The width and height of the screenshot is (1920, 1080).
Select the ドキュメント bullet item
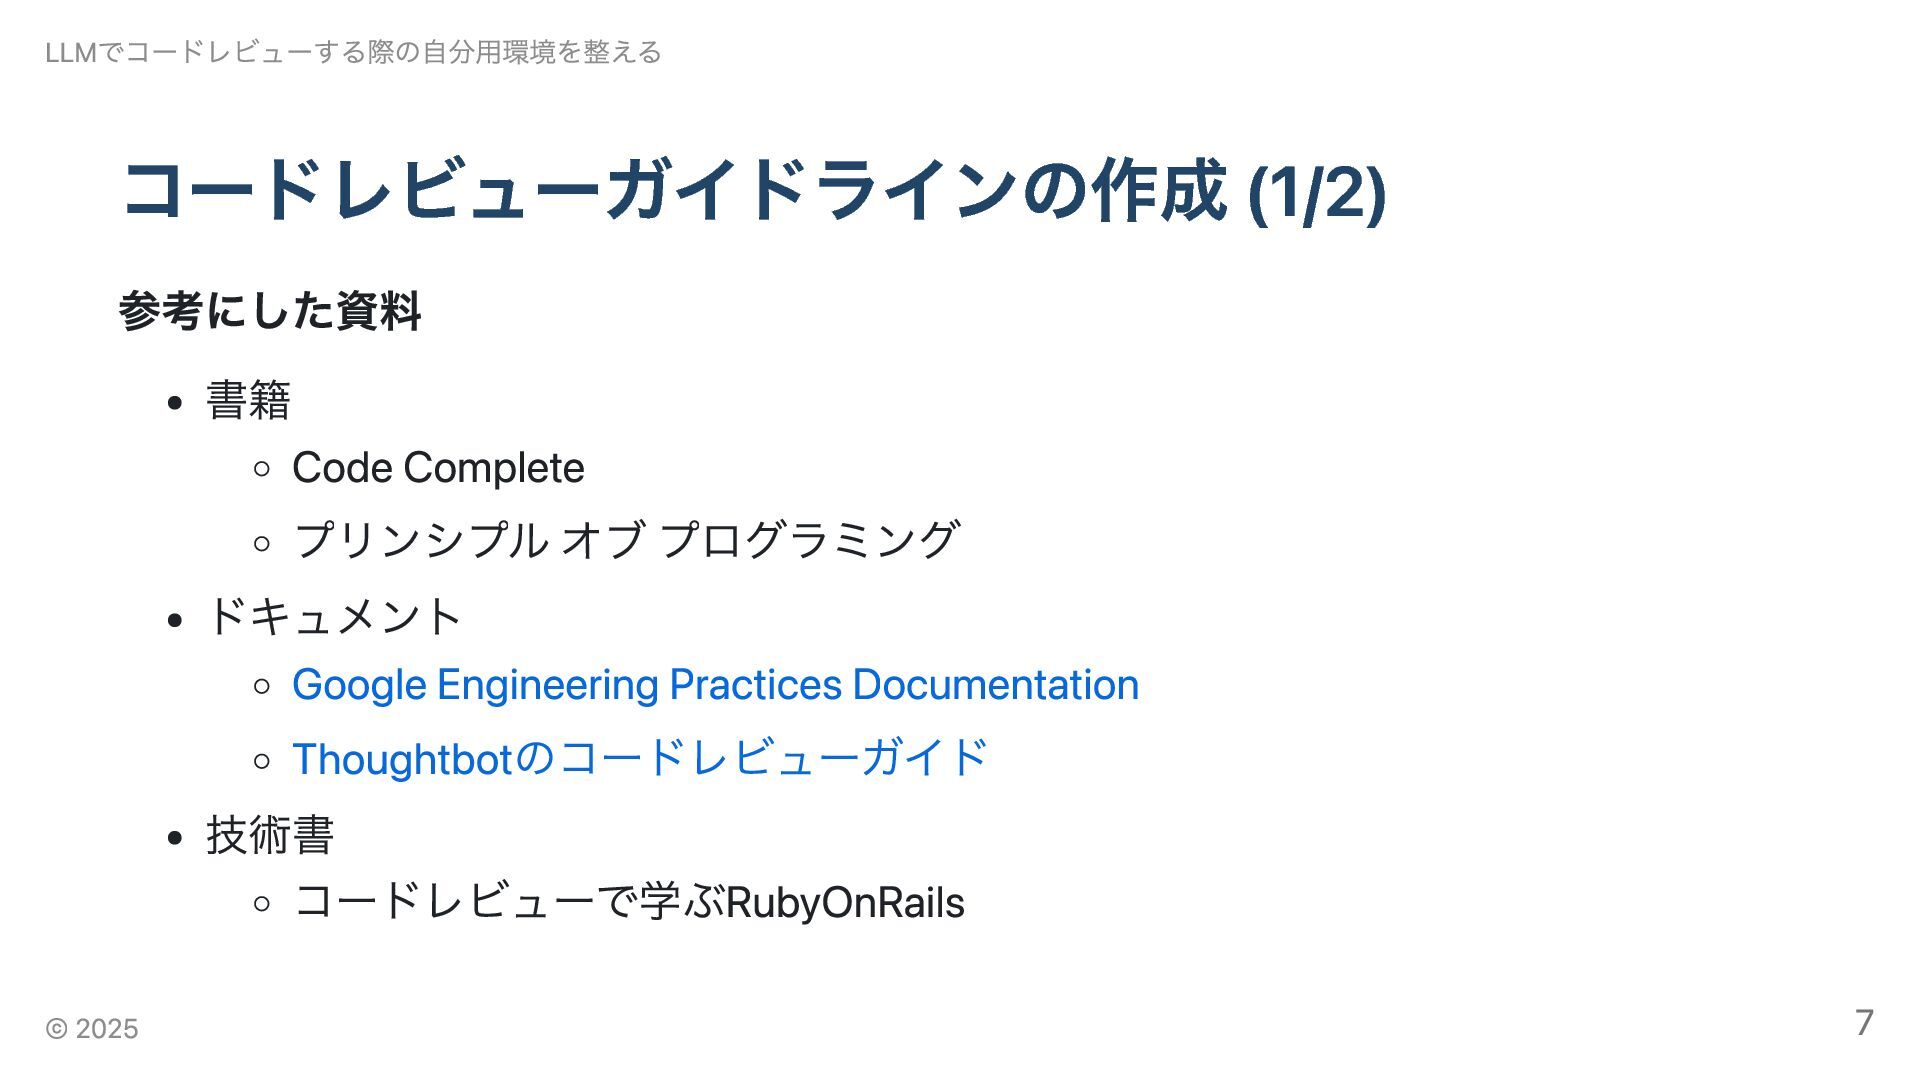tap(334, 617)
